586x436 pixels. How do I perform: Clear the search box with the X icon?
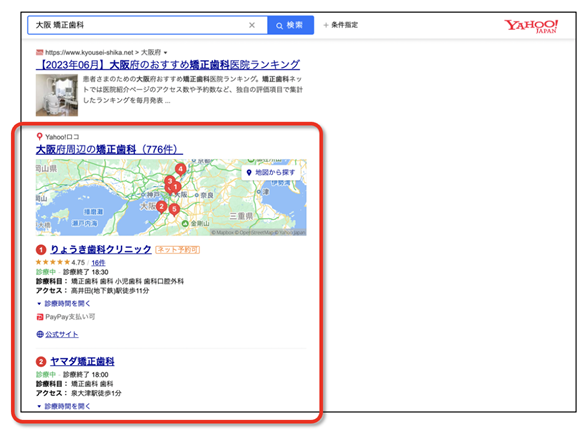(x=252, y=25)
